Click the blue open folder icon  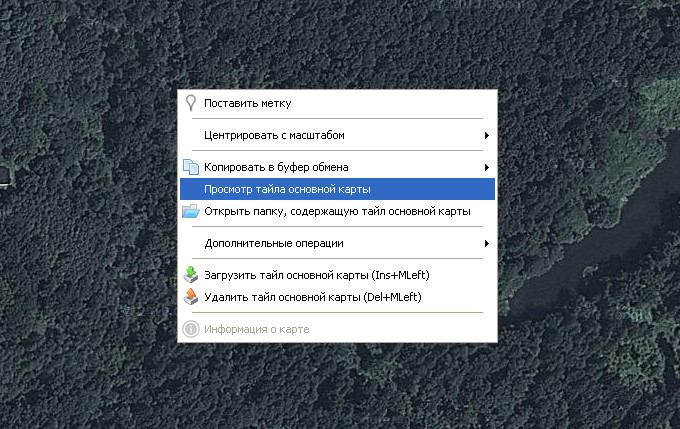(x=190, y=211)
